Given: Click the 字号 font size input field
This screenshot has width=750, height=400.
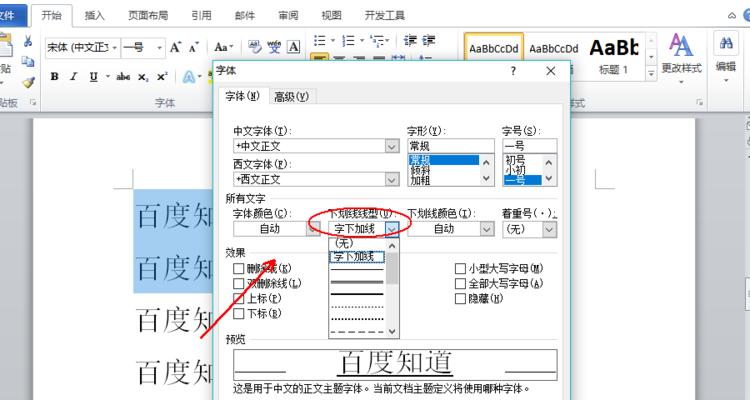Looking at the screenshot, I should pyautogui.click(x=529, y=146).
